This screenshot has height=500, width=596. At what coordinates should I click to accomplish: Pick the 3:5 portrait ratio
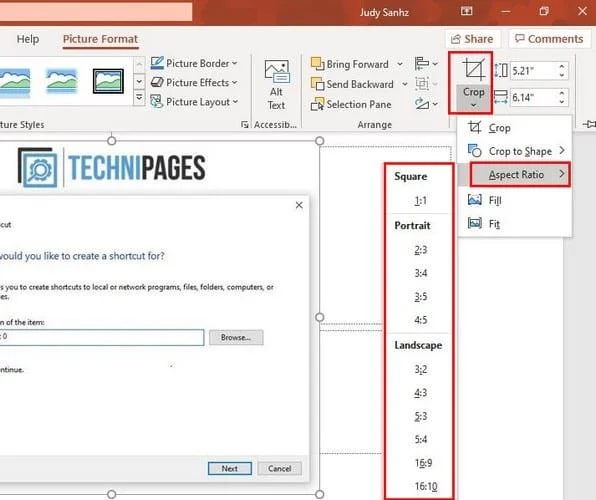pyautogui.click(x=420, y=296)
